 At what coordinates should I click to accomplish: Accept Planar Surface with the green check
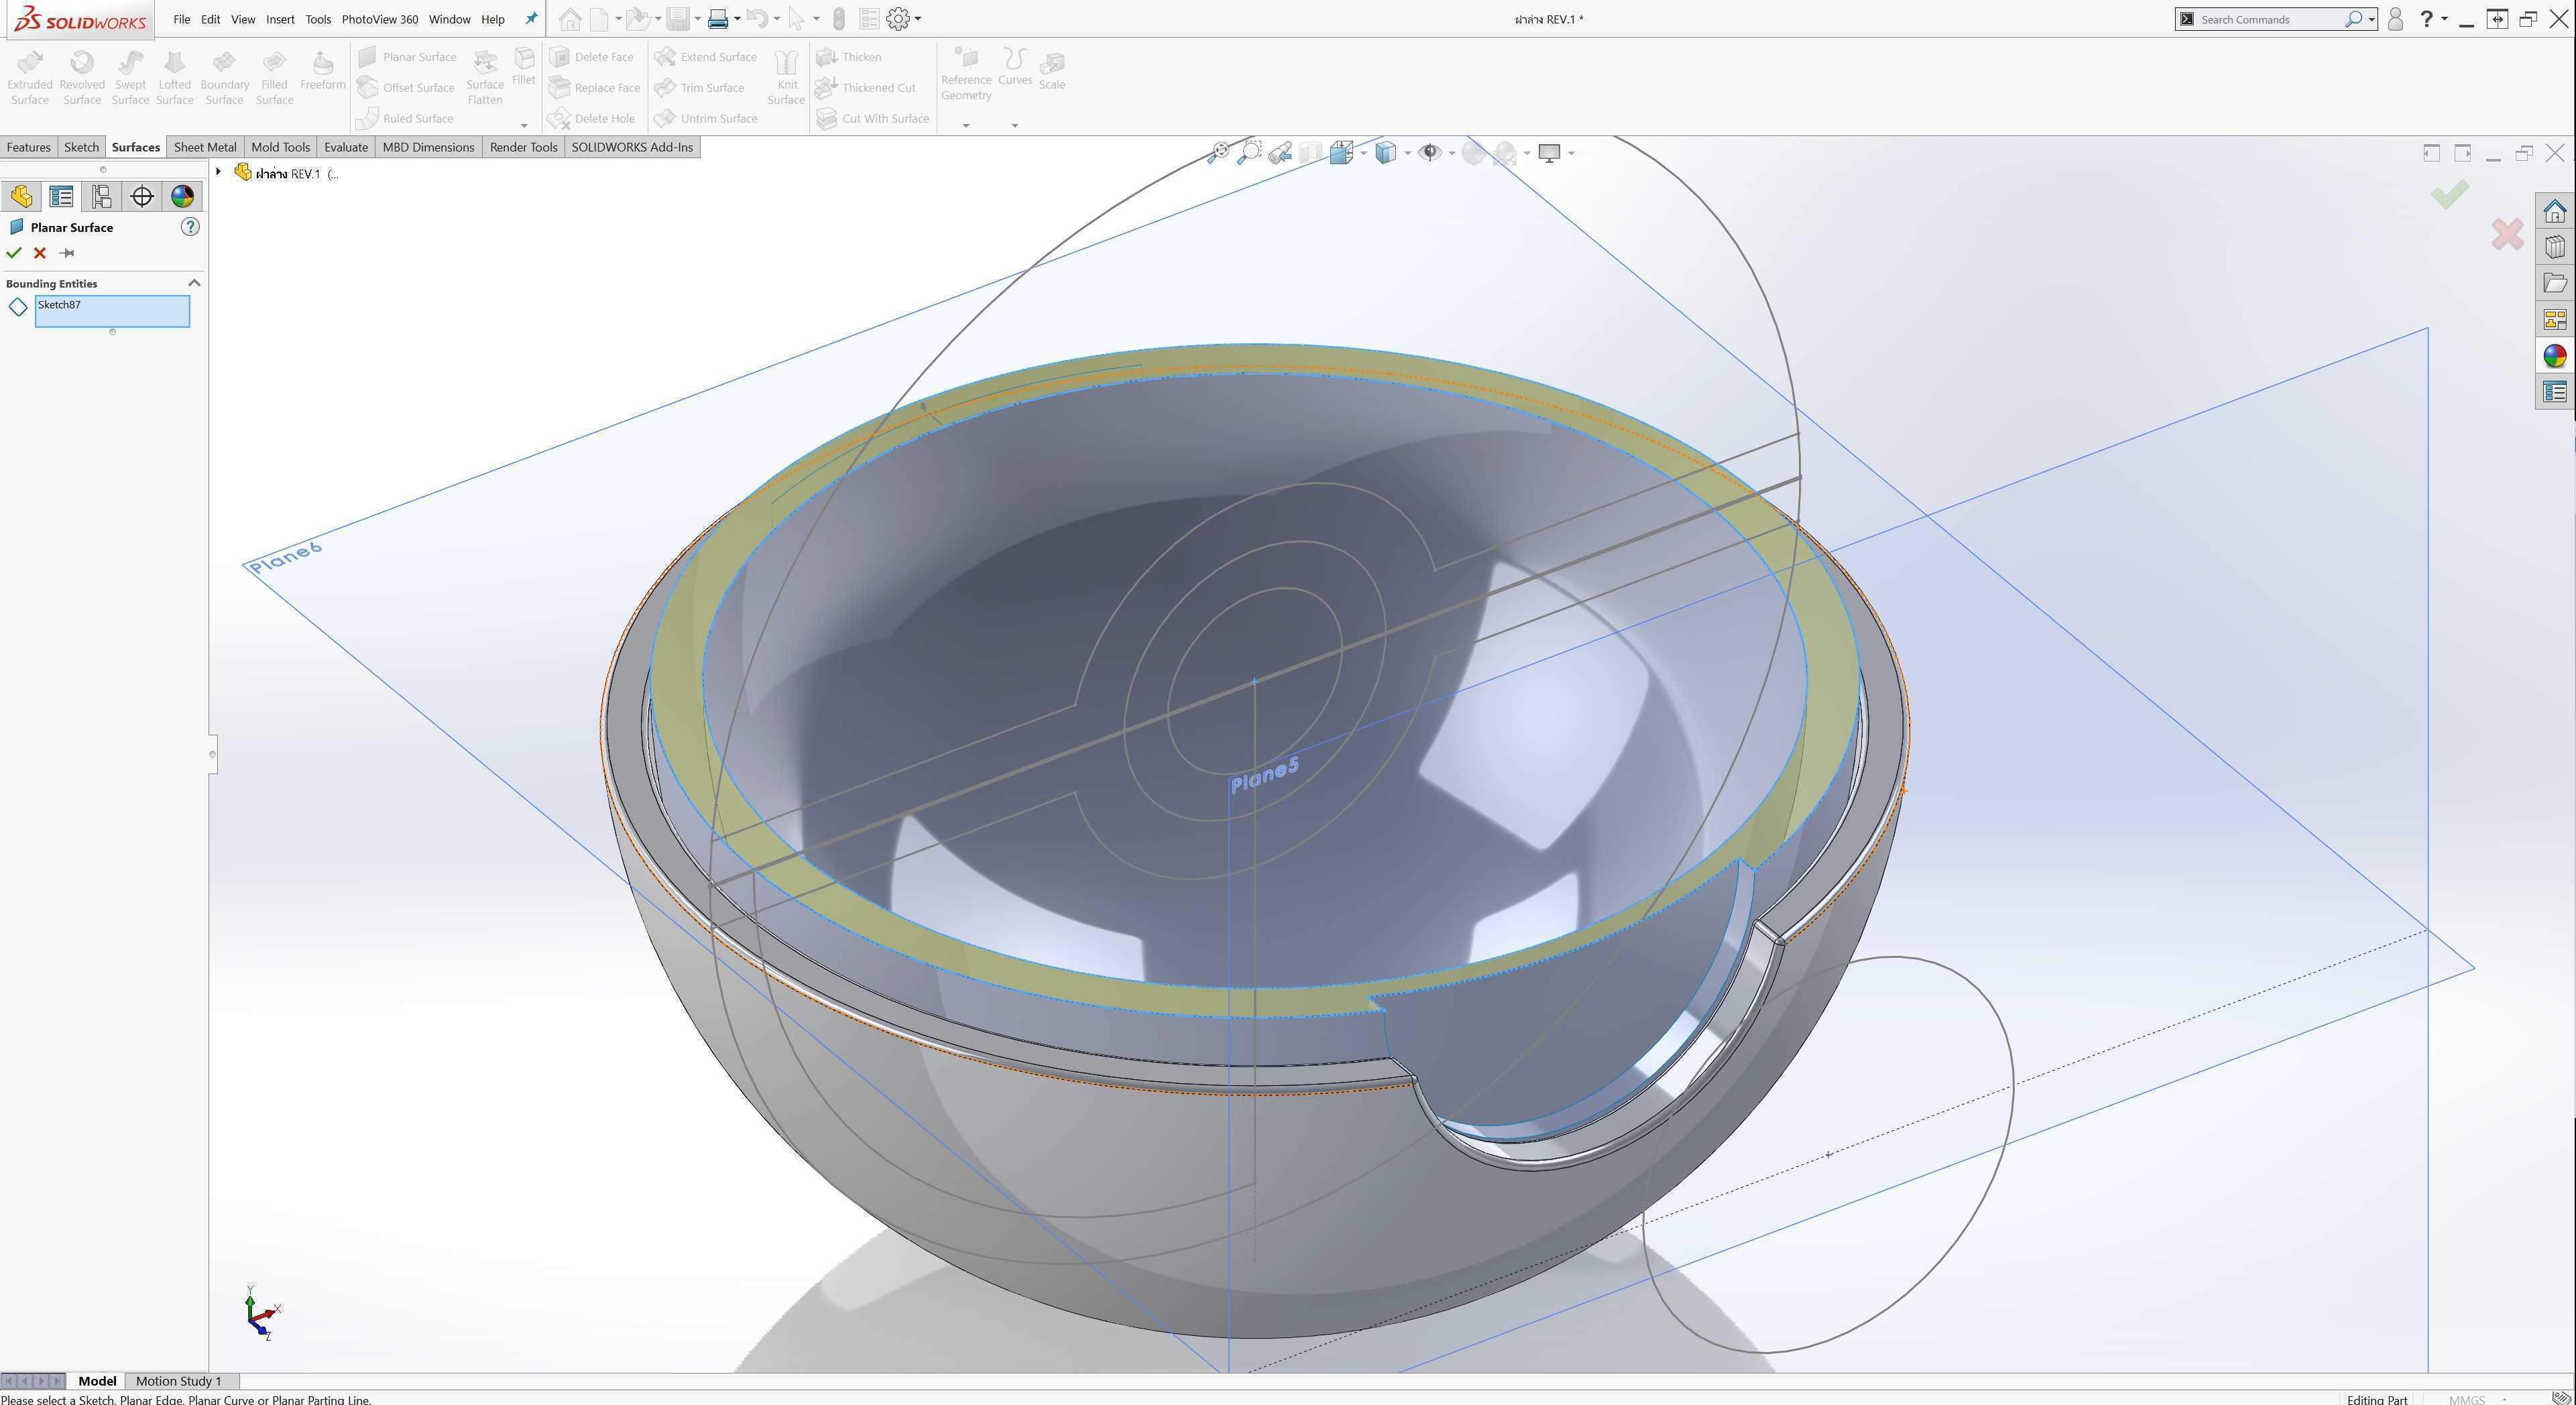click(x=14, y=253)
